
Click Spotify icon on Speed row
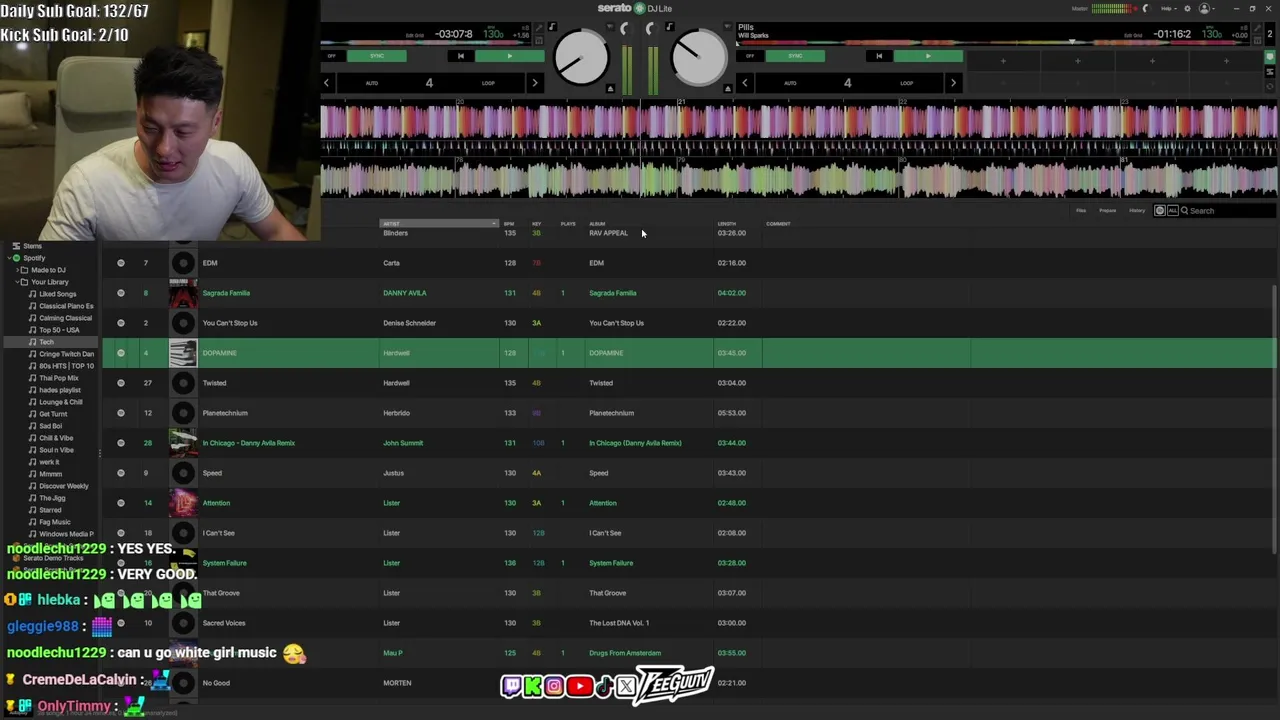tap(121, 473)
